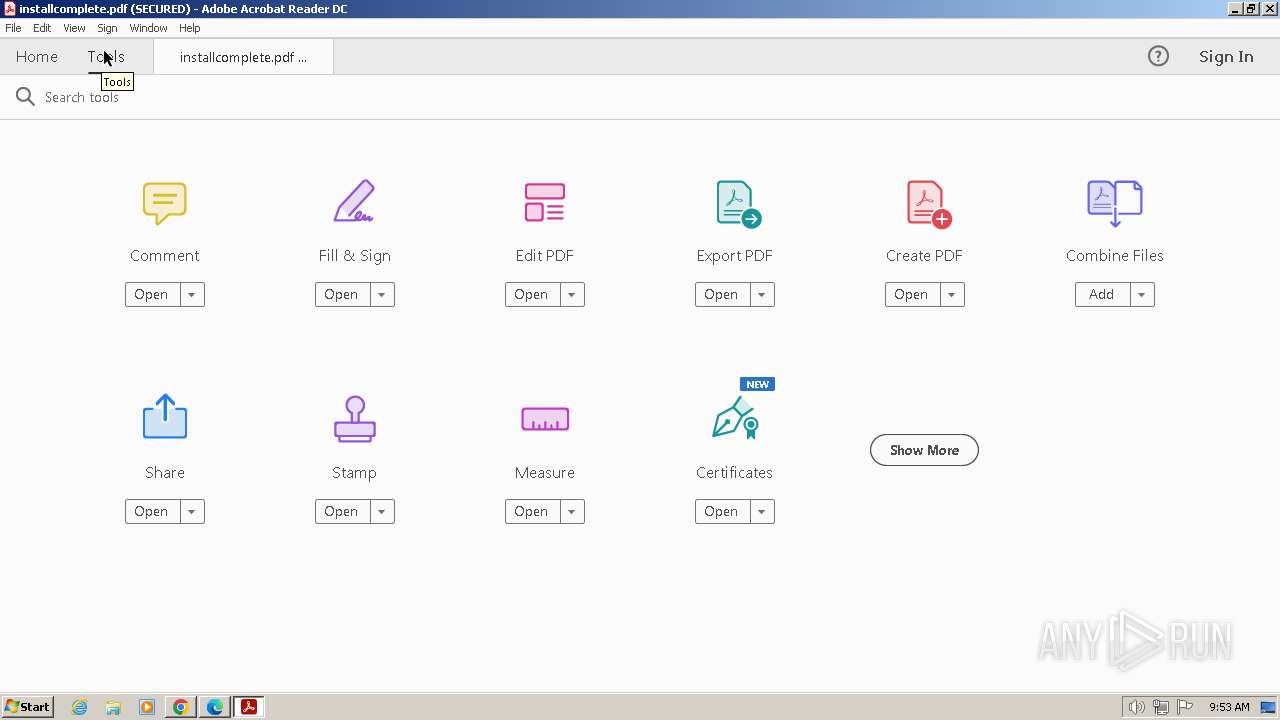Screen dimensions: 1280x720
Task: Open the File menu
Action: click(13, 28)
